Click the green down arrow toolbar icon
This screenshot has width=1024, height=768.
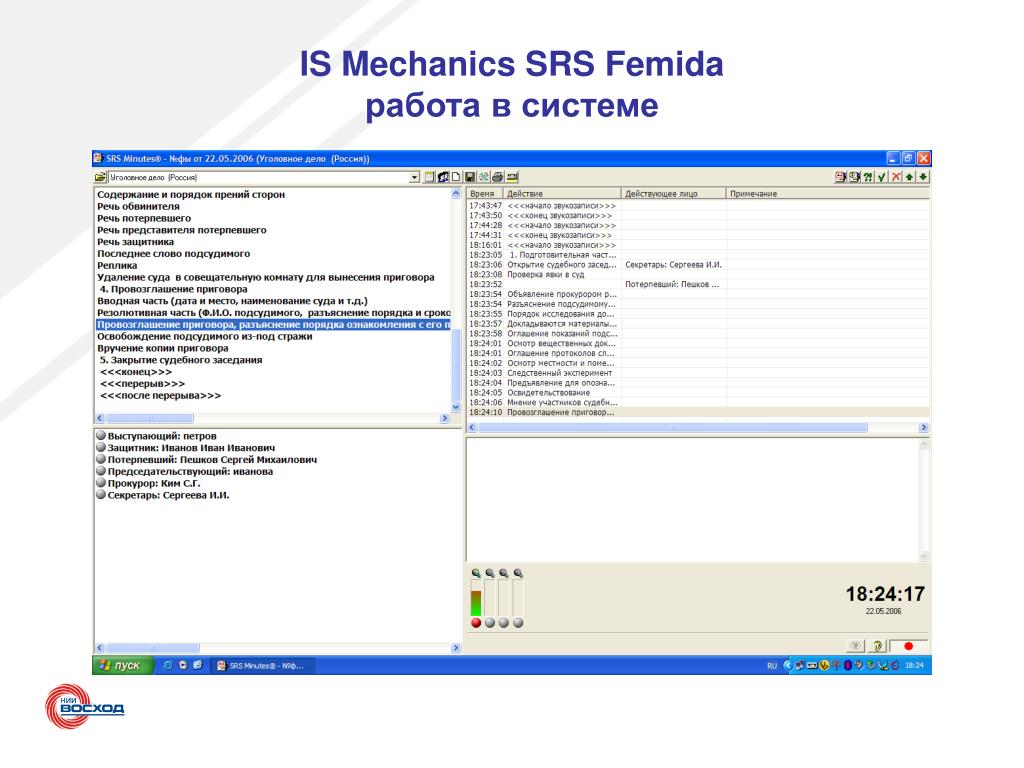923,177
